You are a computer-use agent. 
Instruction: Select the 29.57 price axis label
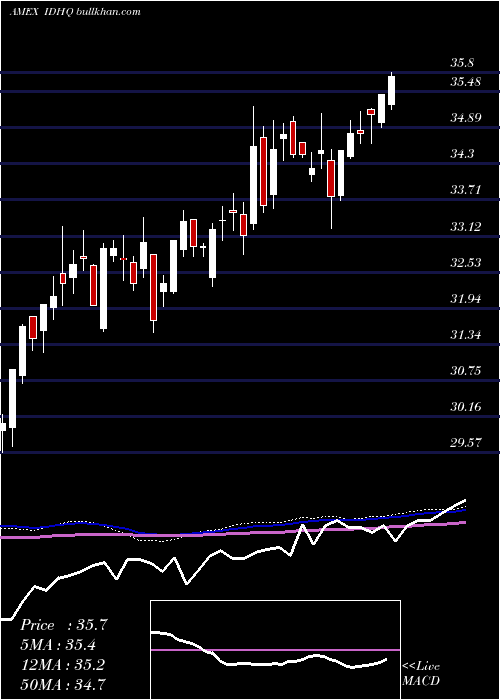click(465, 443)
